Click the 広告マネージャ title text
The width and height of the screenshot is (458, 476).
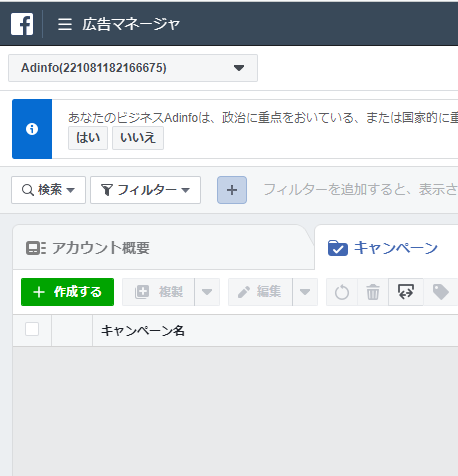pos(131,24)
